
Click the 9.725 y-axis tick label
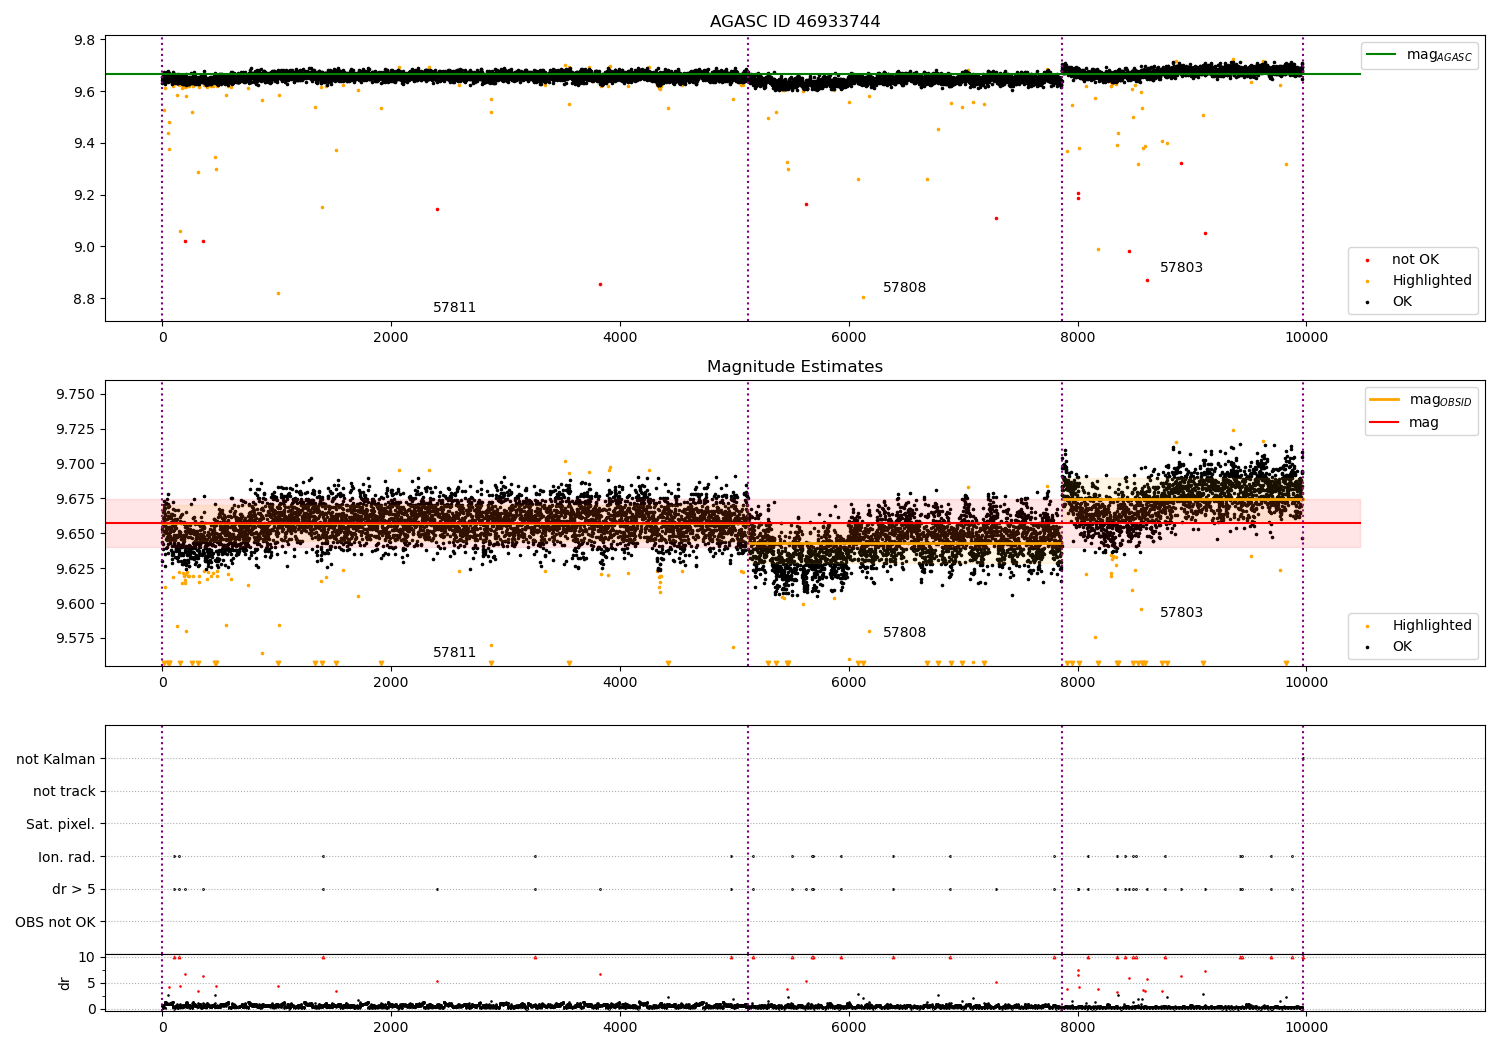click(76, 430)
